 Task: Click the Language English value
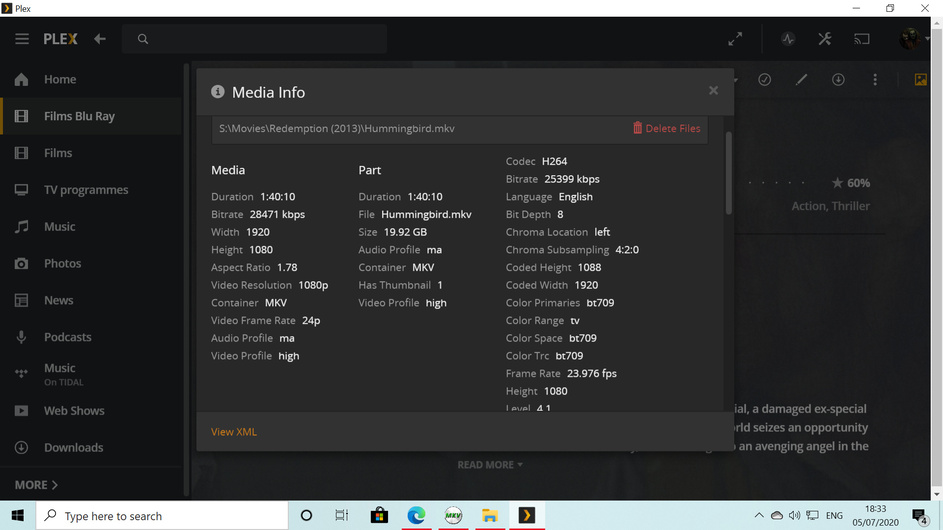coord(576,196)
